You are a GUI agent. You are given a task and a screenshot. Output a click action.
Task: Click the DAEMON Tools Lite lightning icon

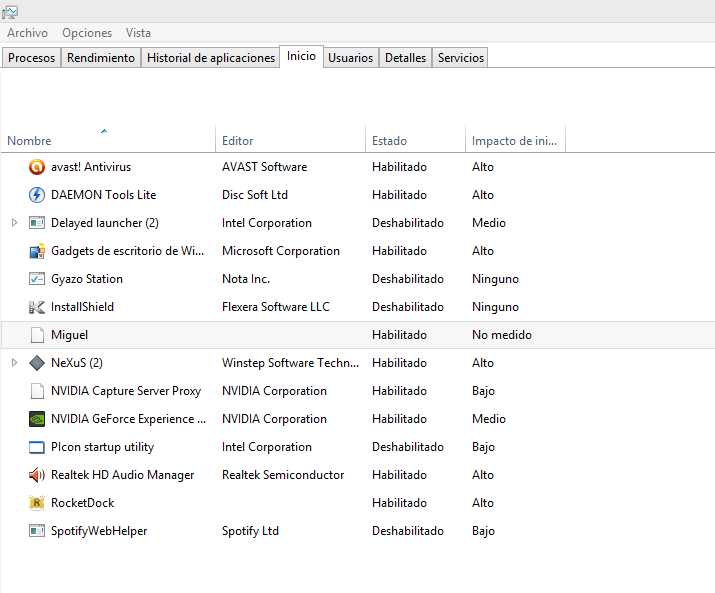point(36,195)
